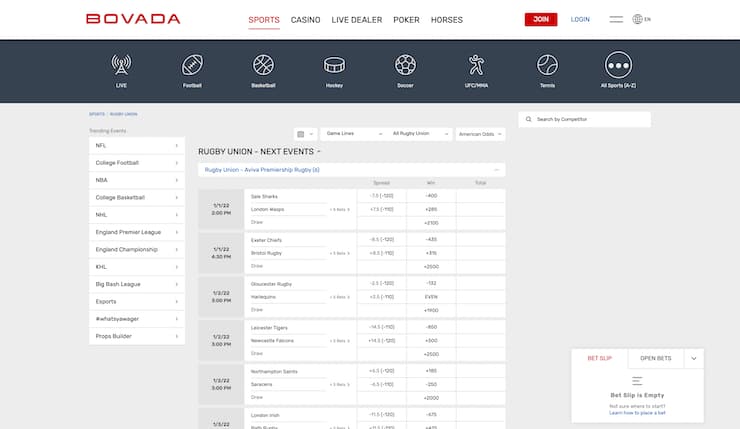Open Props Builder trending item
740x429 pixels.
[x=136, y=336]
